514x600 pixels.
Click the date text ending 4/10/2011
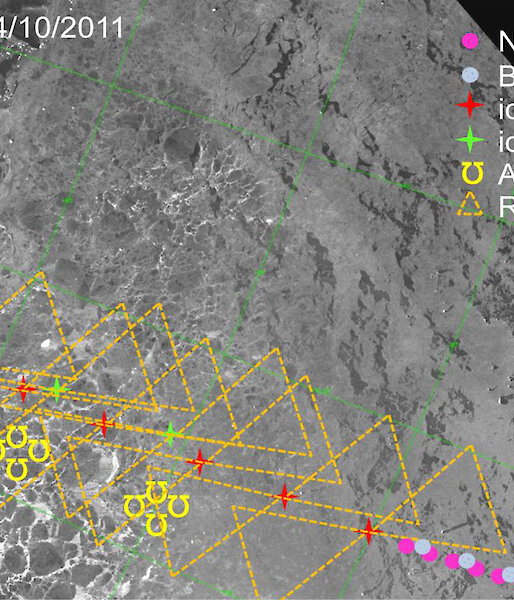61,28
